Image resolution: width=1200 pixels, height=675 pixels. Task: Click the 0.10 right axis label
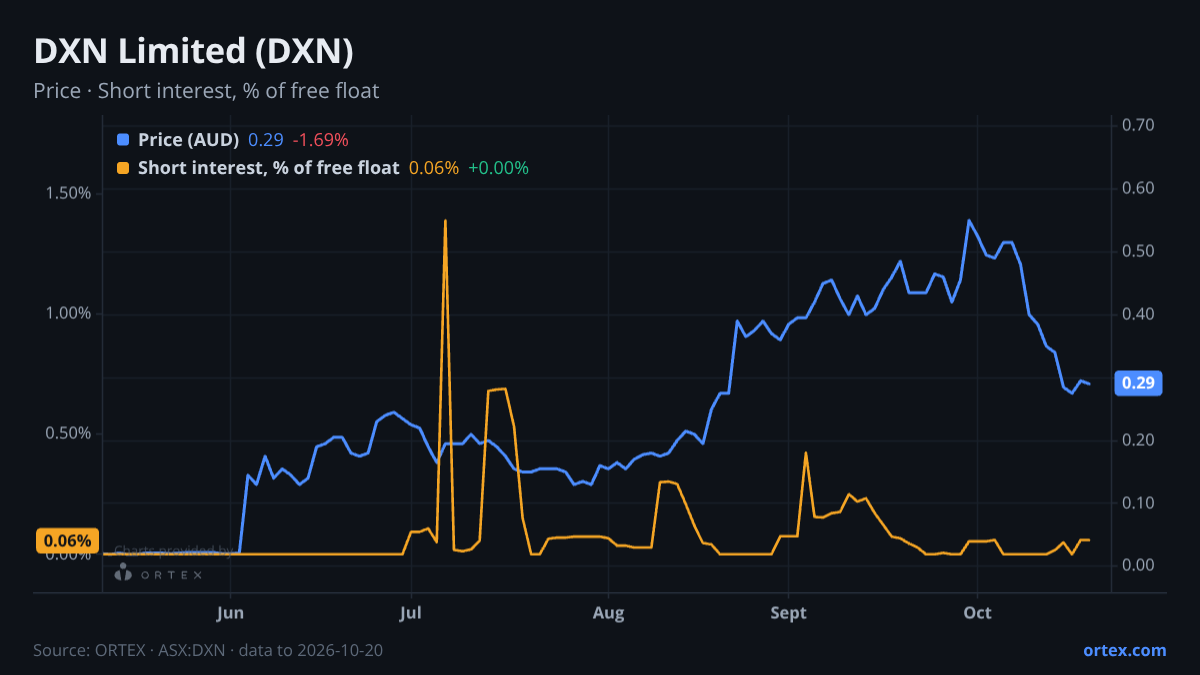click(x=1139, y=503)
